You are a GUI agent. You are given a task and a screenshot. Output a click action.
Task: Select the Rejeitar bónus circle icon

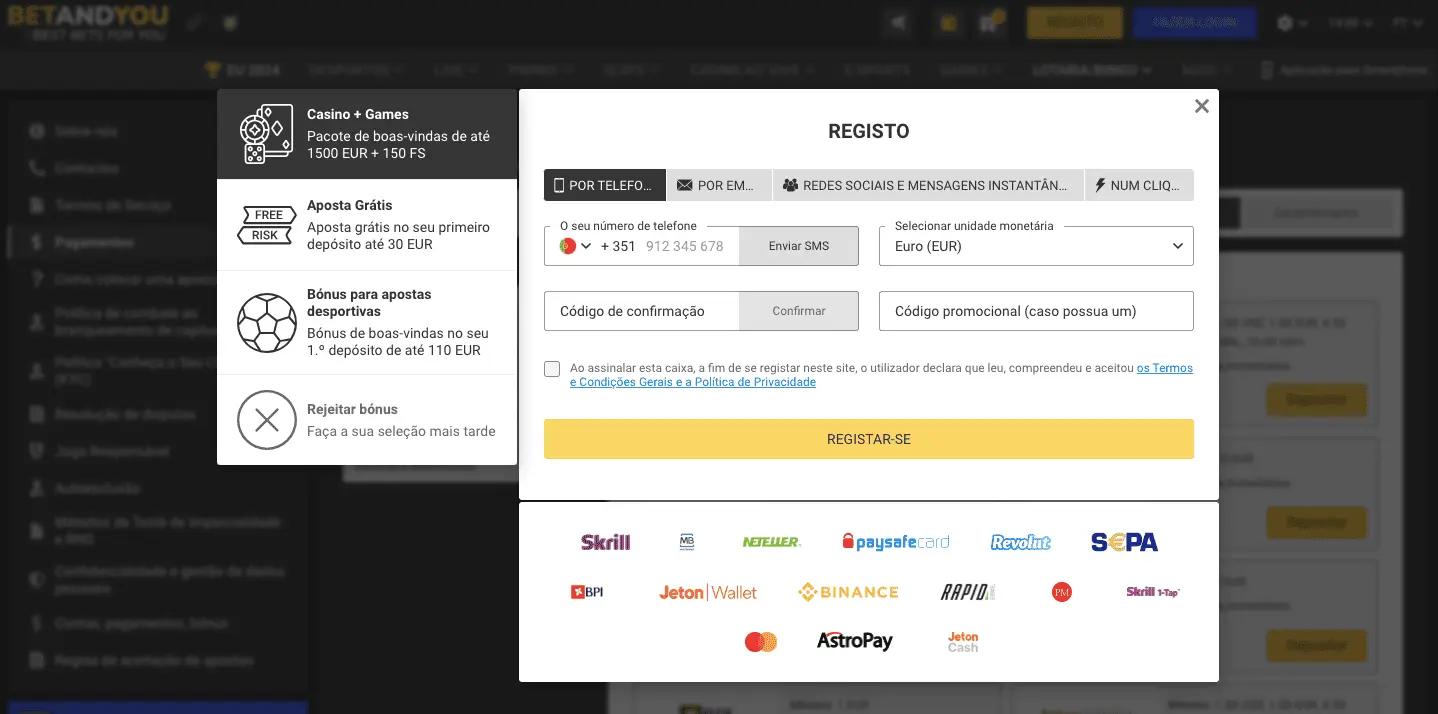pyautogui.click(x=266, y=420)
